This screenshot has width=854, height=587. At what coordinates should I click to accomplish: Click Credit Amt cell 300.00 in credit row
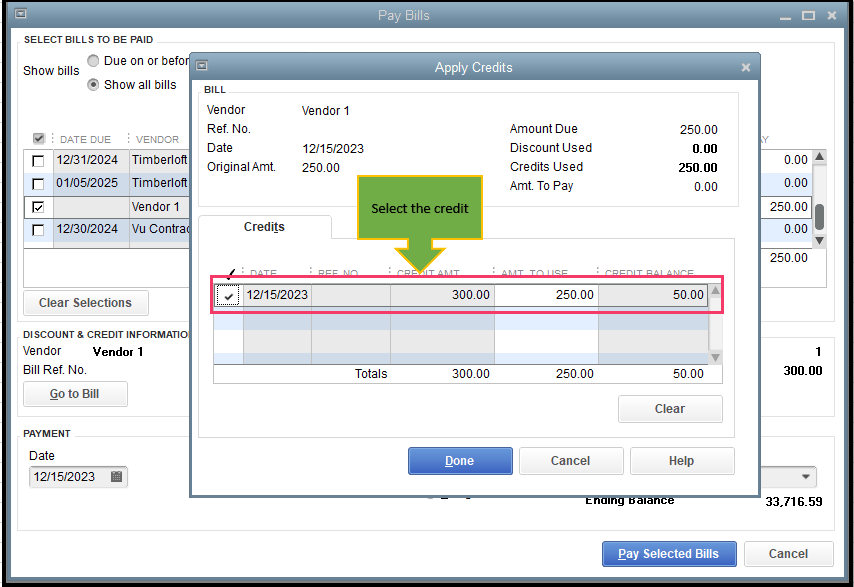[442, 295]
